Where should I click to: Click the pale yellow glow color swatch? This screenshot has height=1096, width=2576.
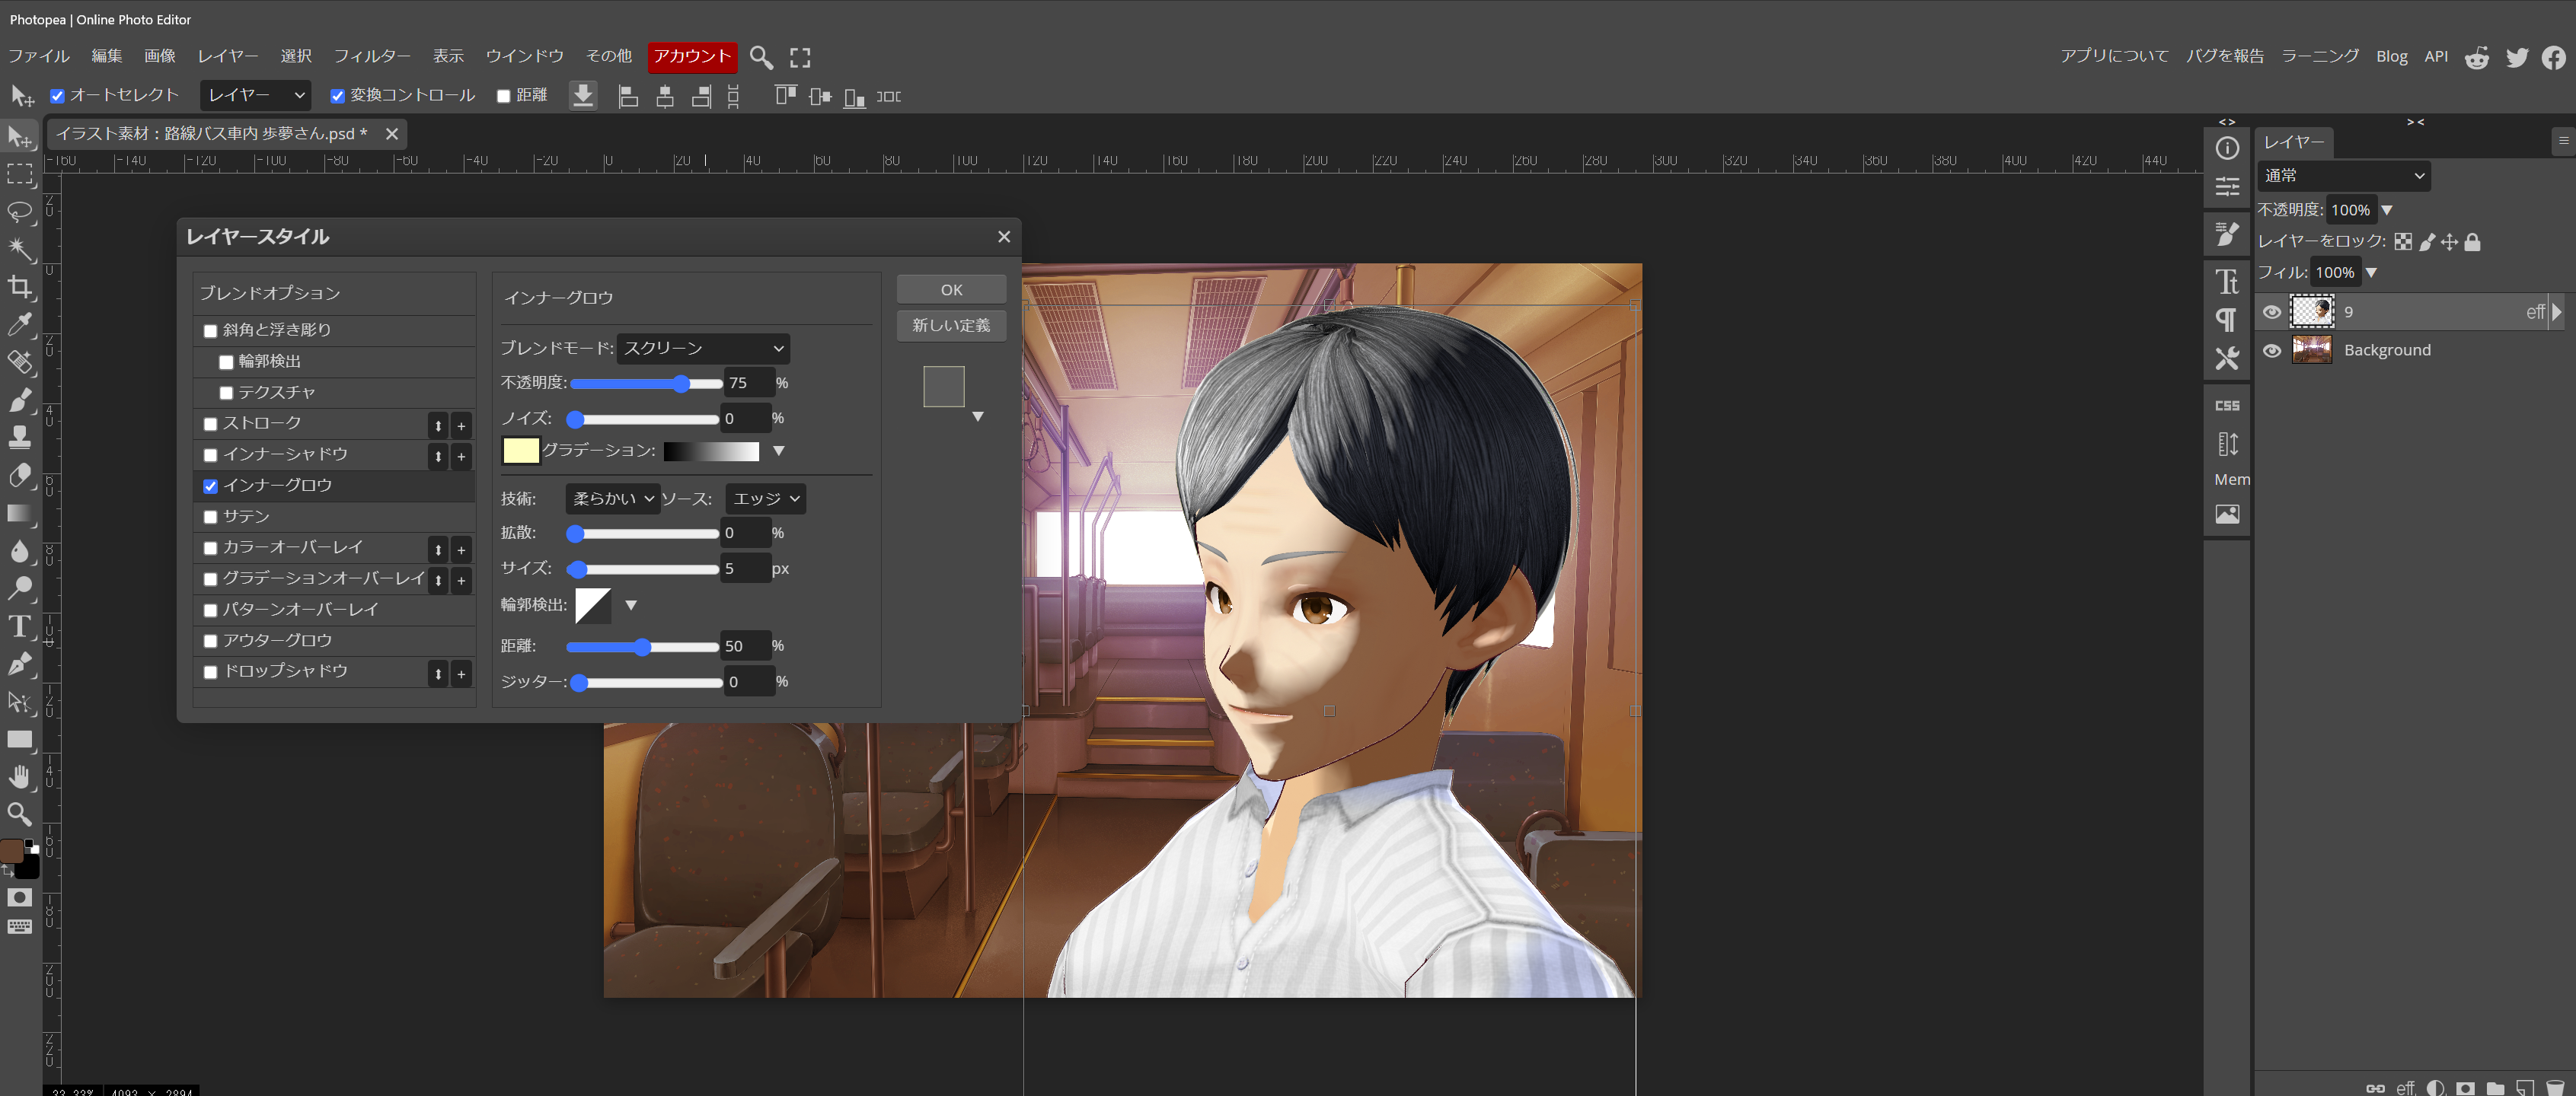coord(520,450)
